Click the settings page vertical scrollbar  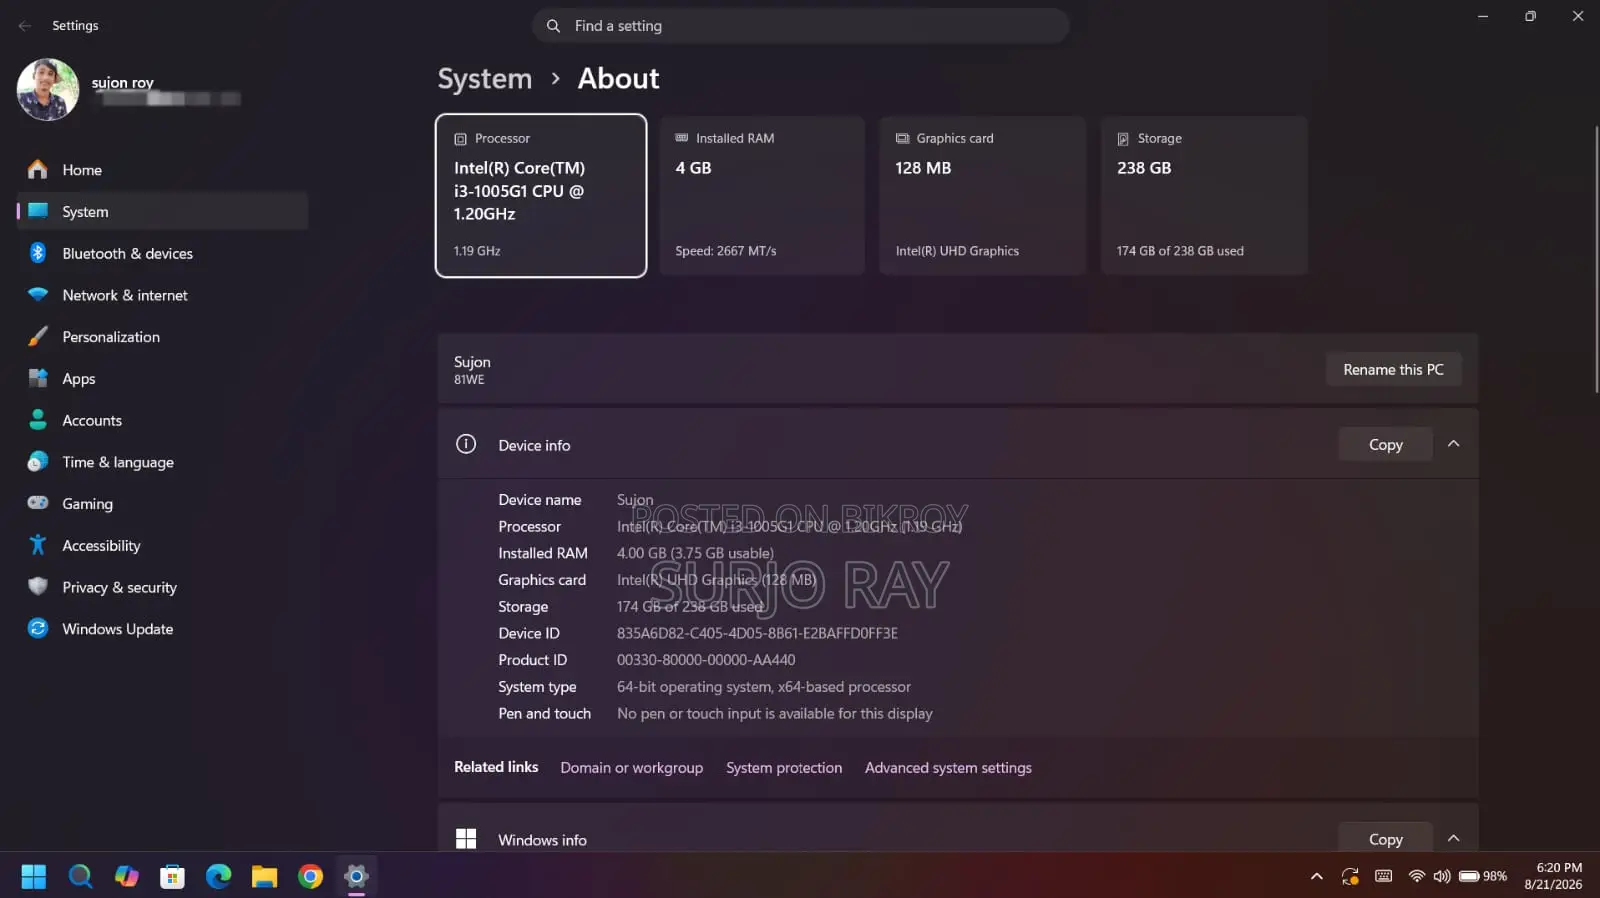(1596, 260)
